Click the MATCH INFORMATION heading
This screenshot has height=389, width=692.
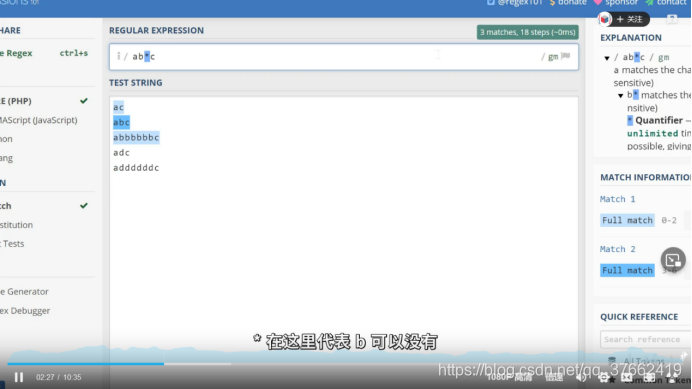[646, 177]
